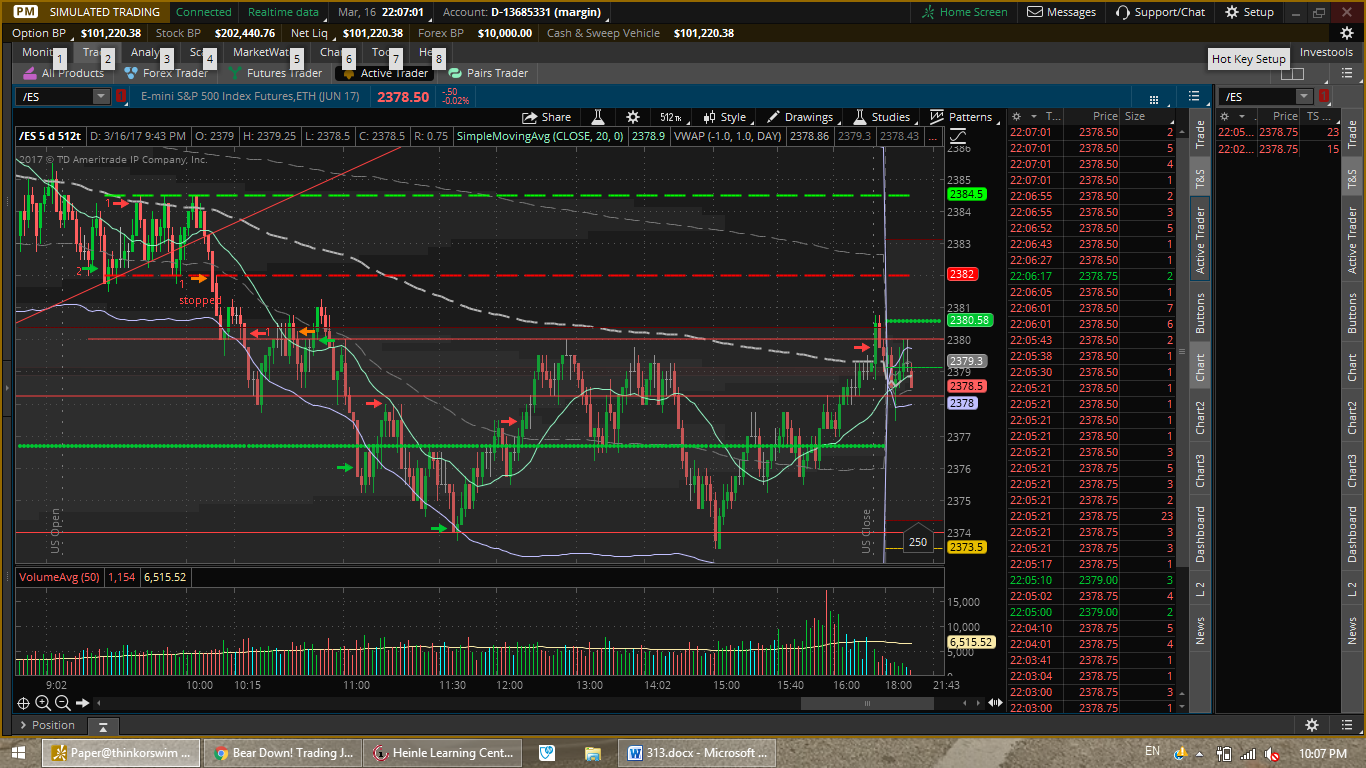
Task: Open the Home Screen
Action: pos(964,12)
